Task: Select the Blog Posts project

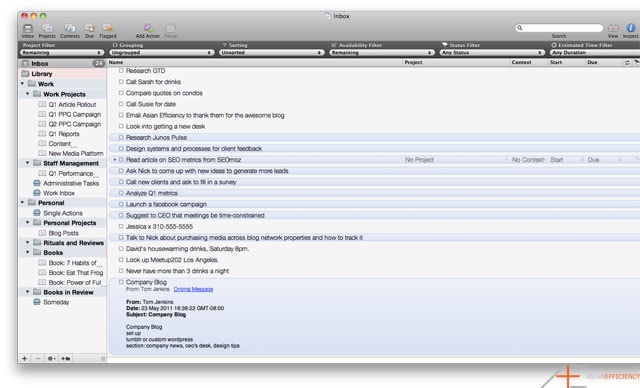Action: click(64, 233)
